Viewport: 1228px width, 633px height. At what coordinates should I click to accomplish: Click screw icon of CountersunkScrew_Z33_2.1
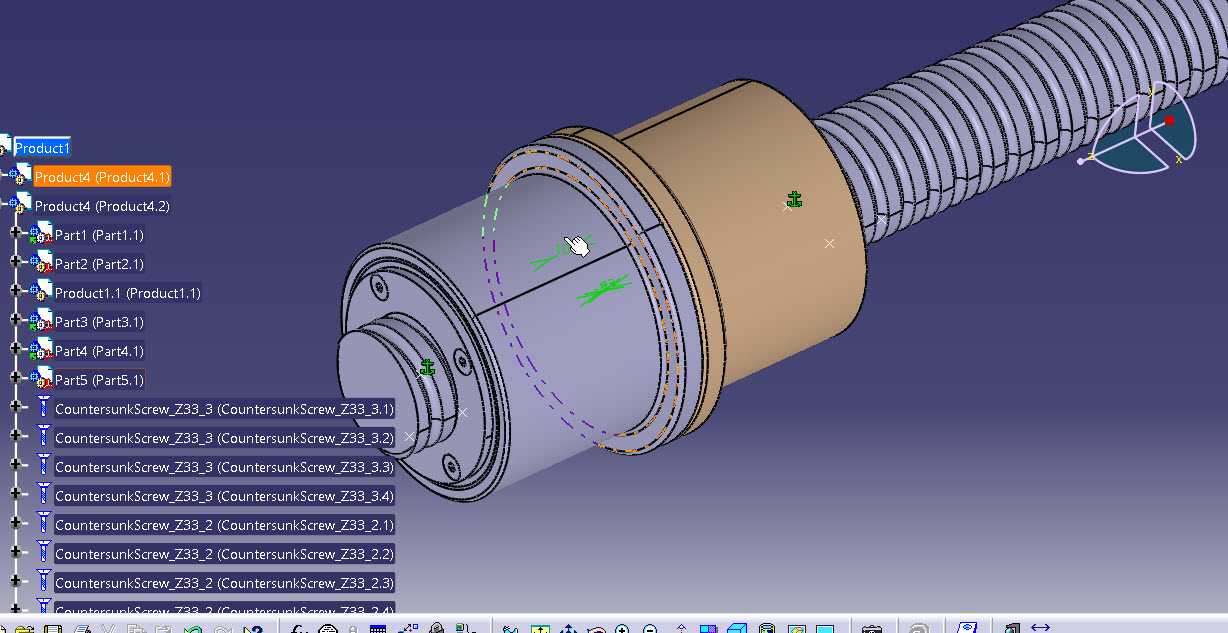(x=43, y=523)
